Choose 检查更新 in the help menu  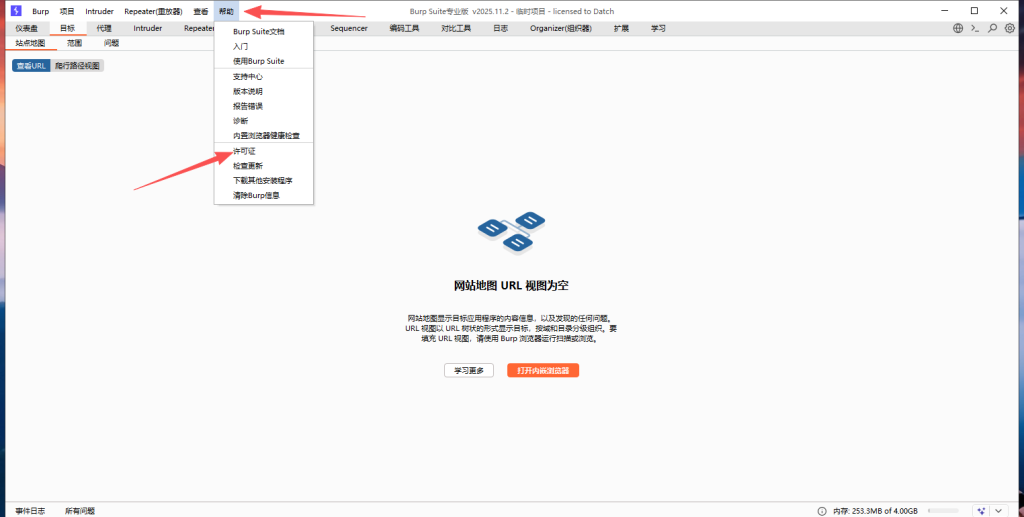click(x=248, y=166)
